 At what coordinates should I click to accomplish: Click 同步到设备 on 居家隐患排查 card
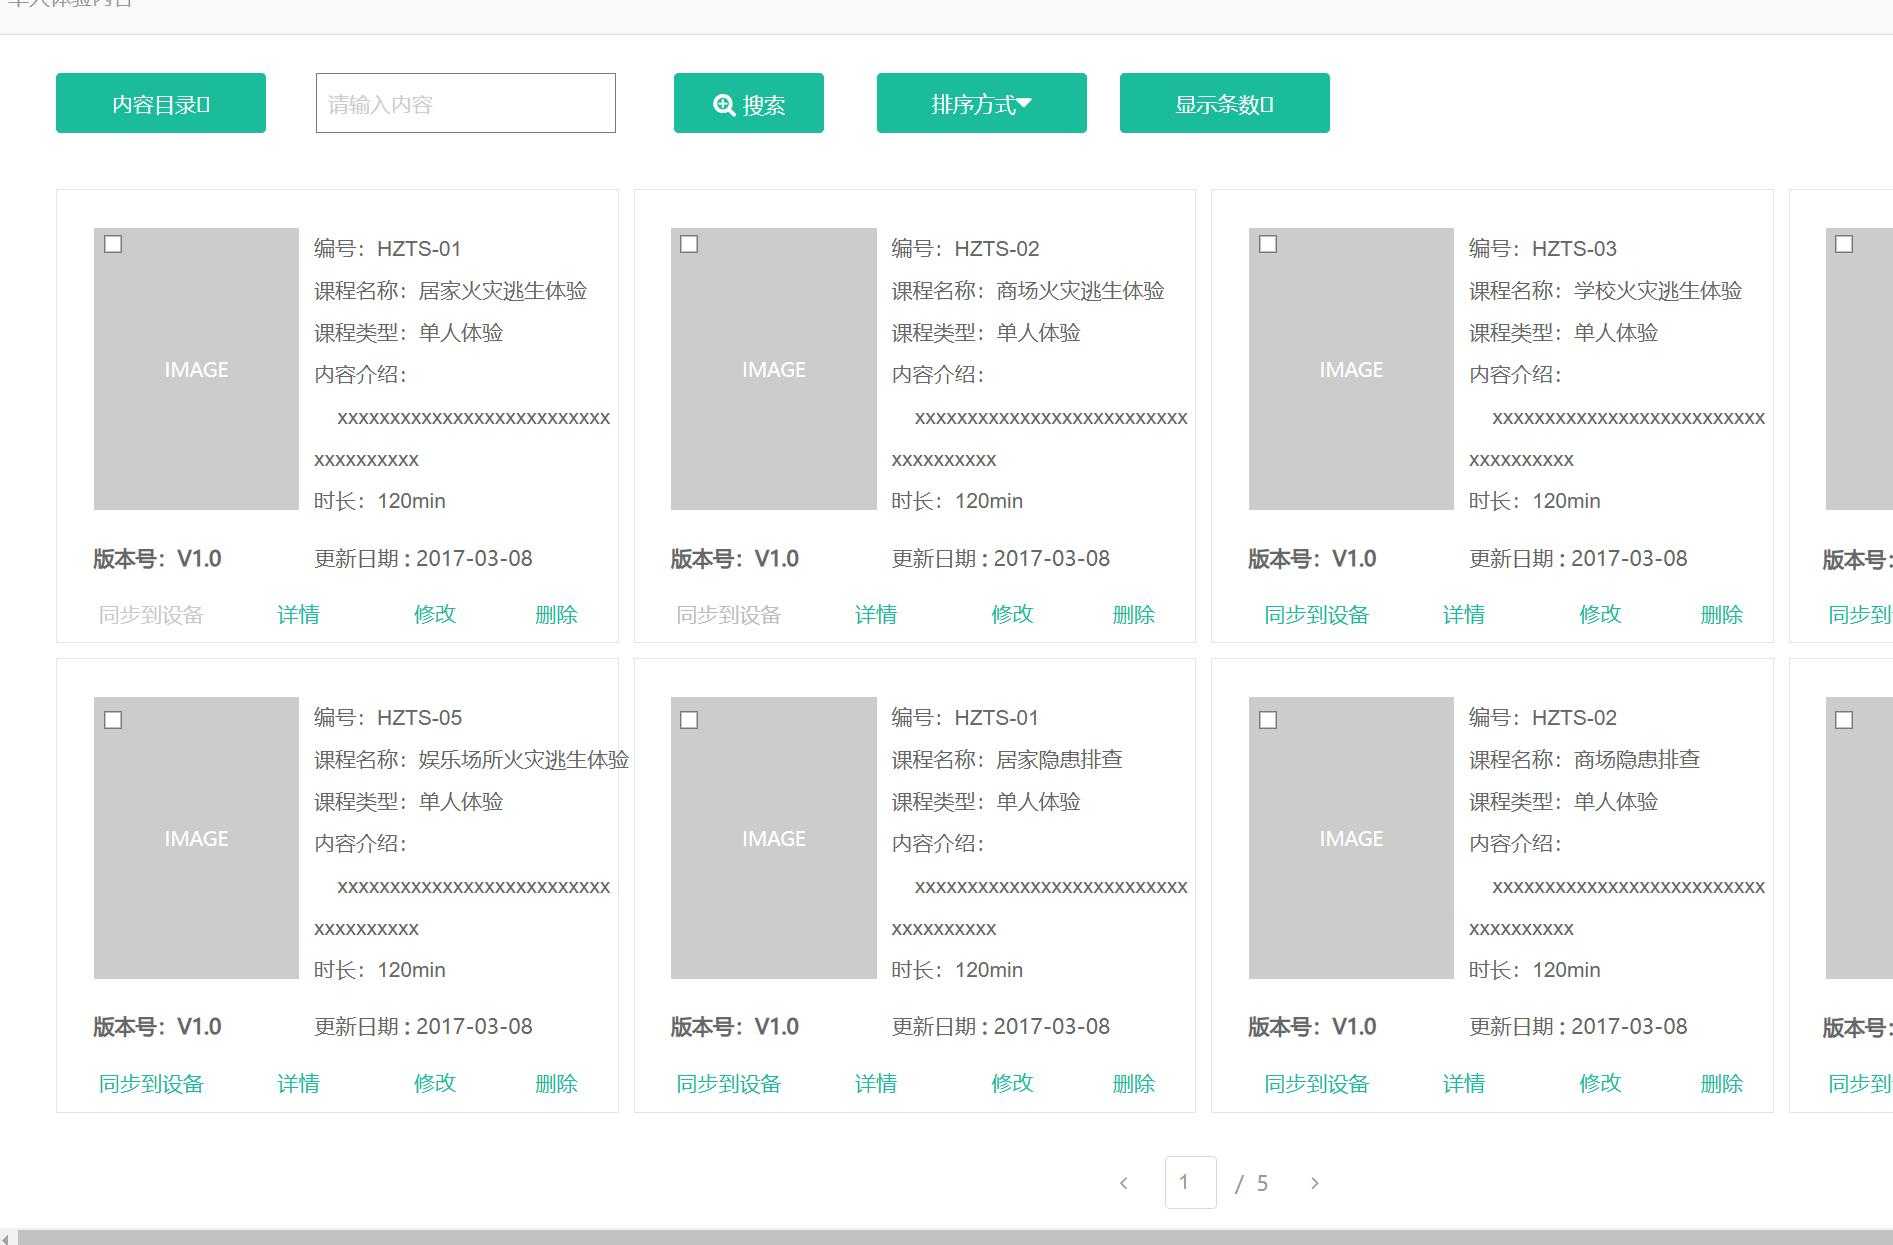coord(729,1083)
